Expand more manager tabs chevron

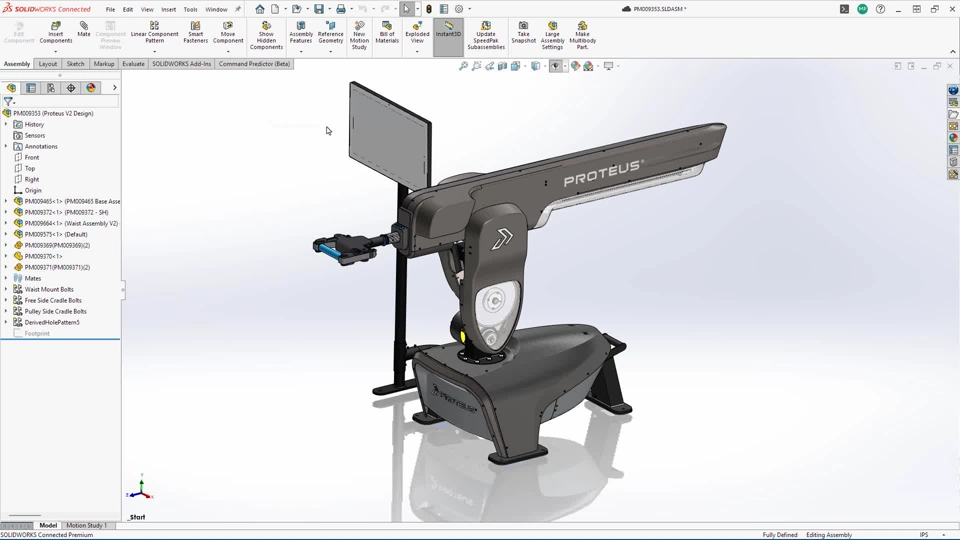(x=114, y=88)
